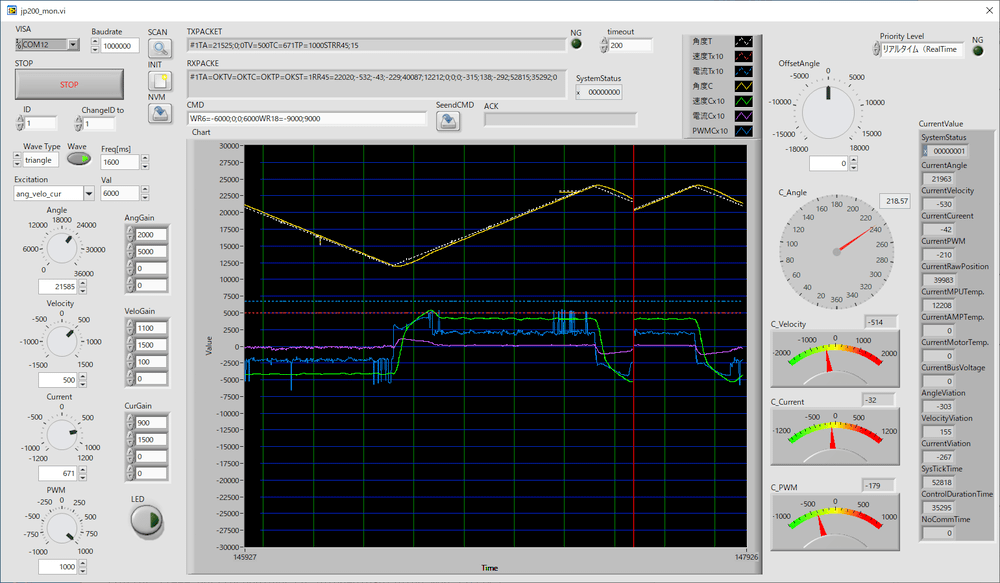This screenshot has height=583, width=1000.
Task: Click the PWMCx10 legend plot icon
Action: (x=743, y=131)
